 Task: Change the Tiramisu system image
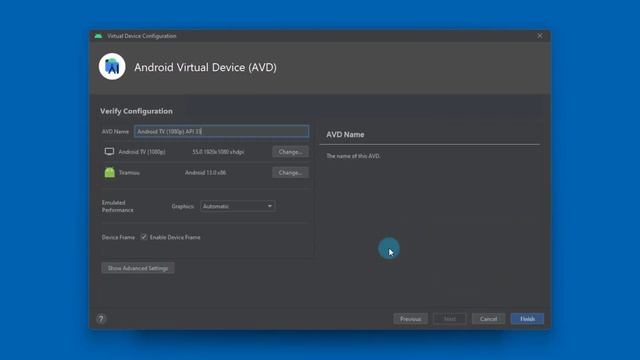290,173
